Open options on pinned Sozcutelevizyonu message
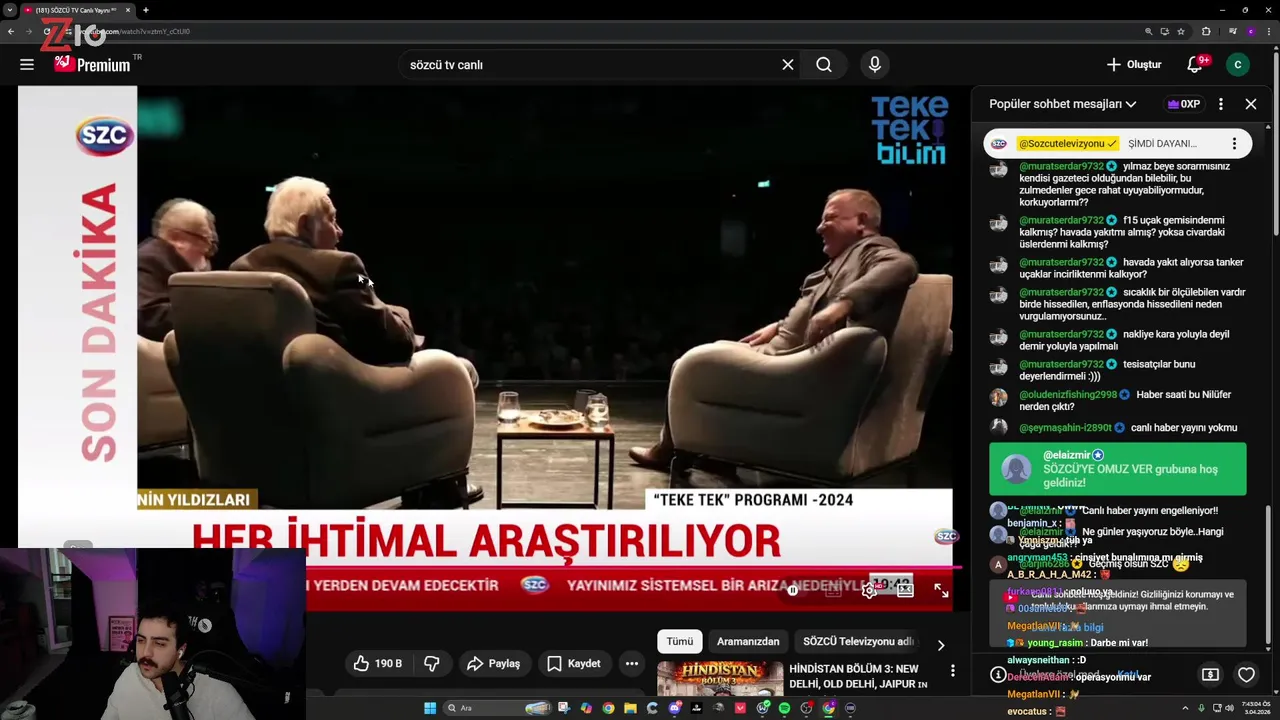Screen dimensions: 1280x720 coord(1235,143)
